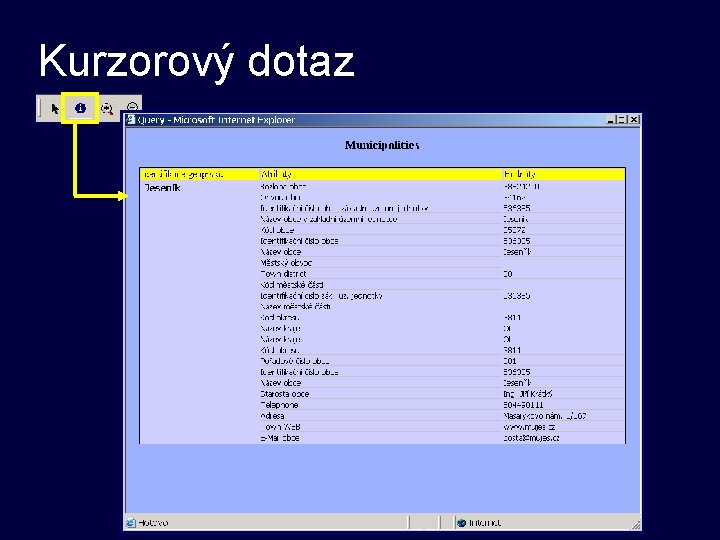Click the Starosta obce attribute

[284, 394]
